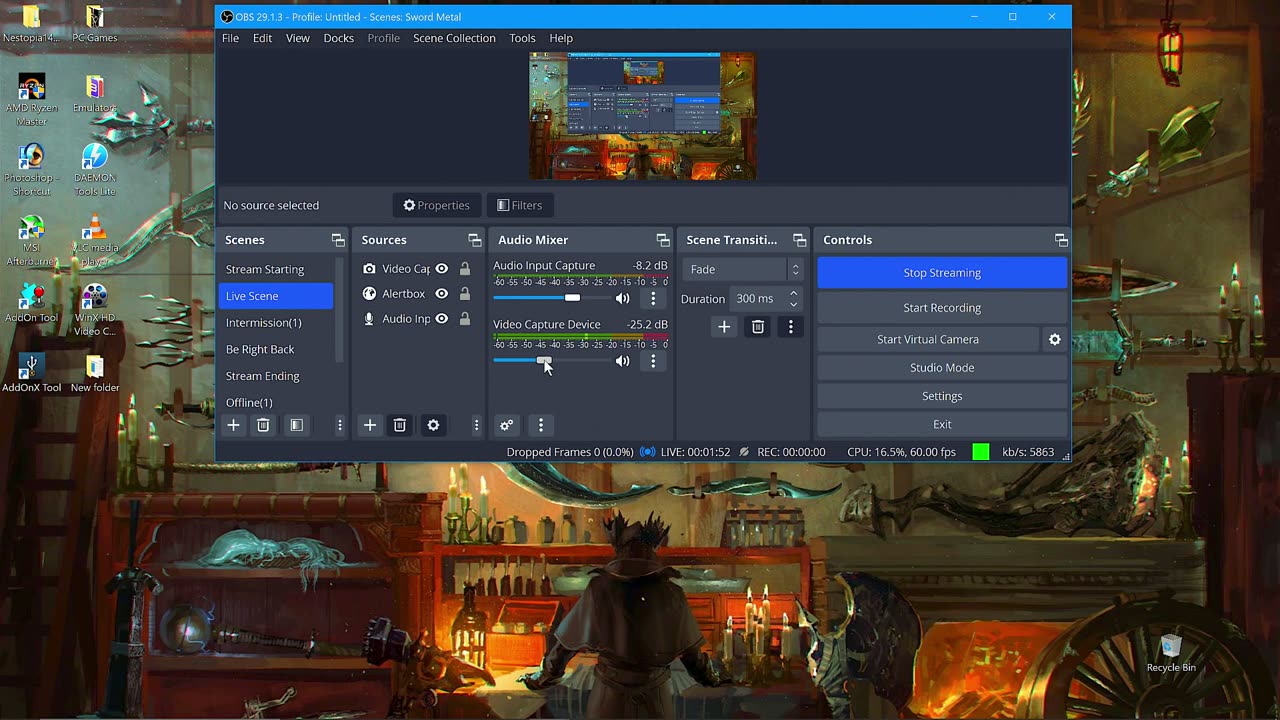Click Start Recording button
Image resolution: width=1280 pixels, height=720 pixels.
[942, 308]
